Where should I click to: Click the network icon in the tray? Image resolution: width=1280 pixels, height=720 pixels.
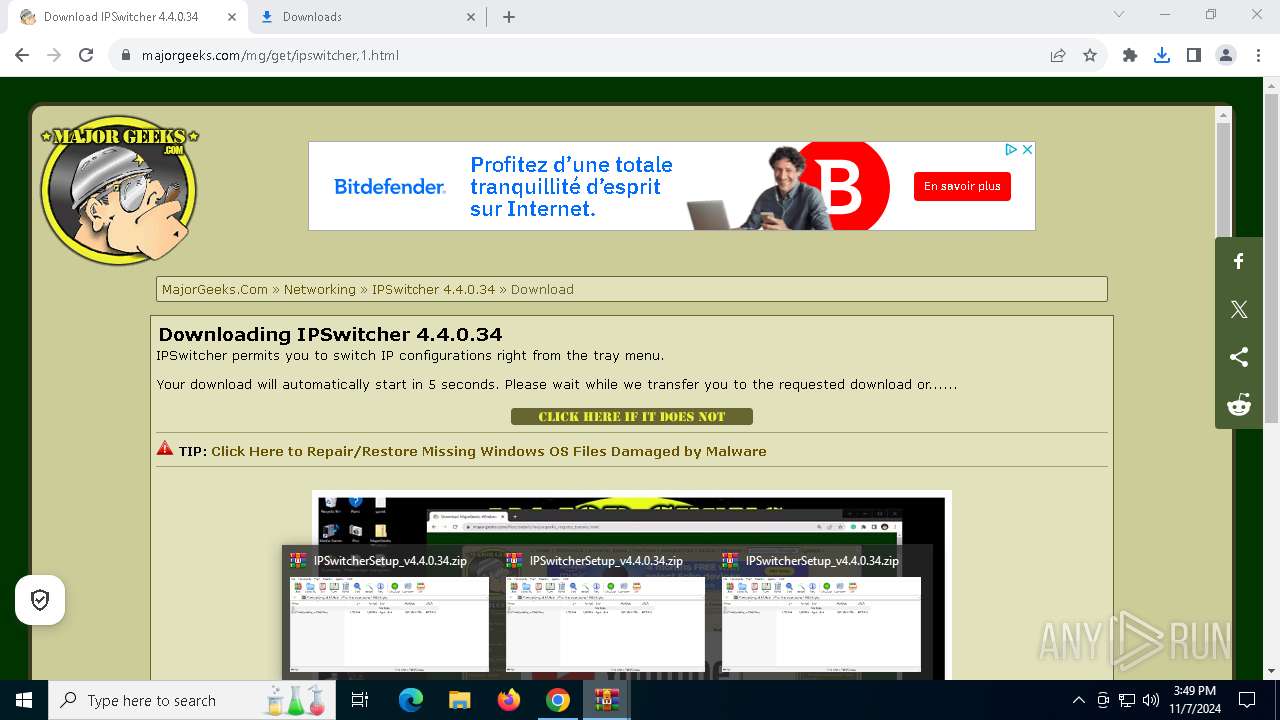pyautogui.click(x=1127, y=700)
